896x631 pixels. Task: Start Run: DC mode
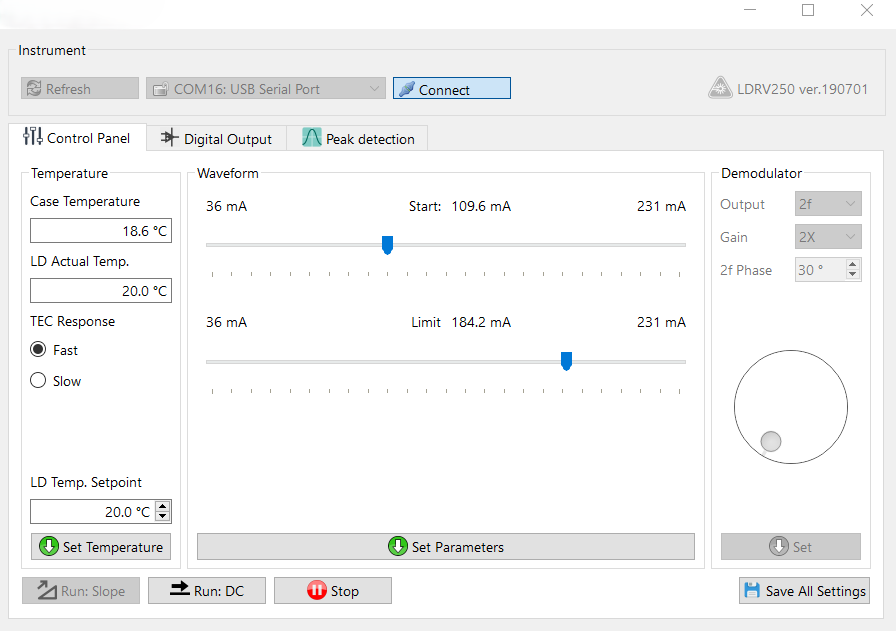pos(208,591)
